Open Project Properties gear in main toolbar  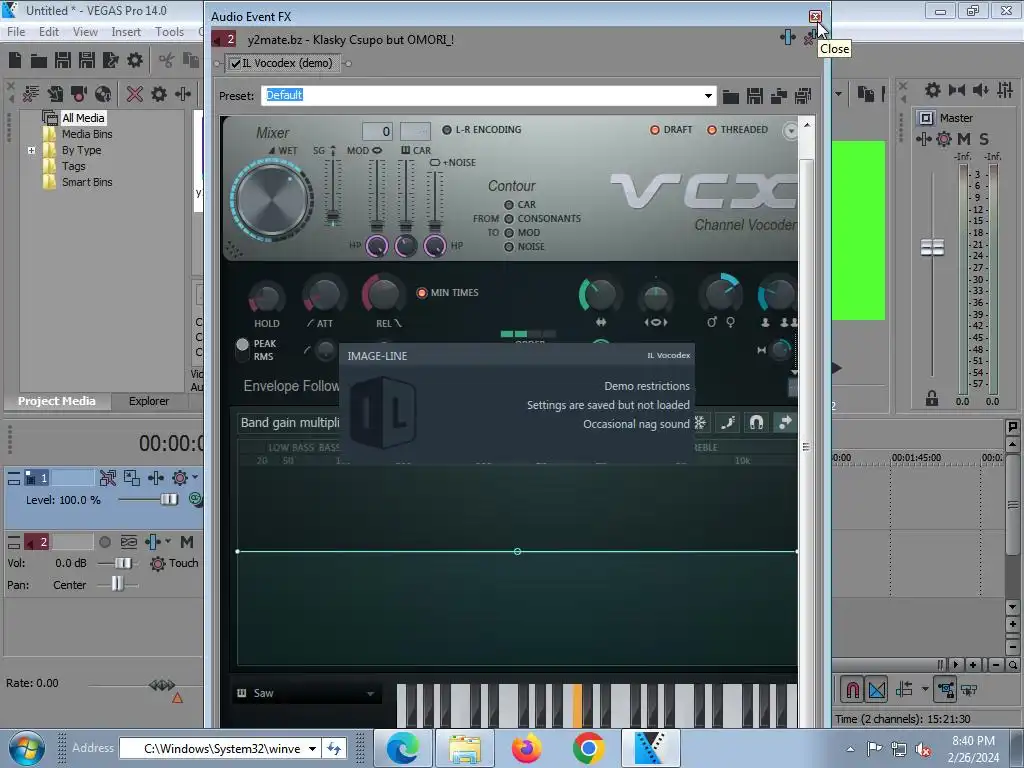(x=135, y=61)
